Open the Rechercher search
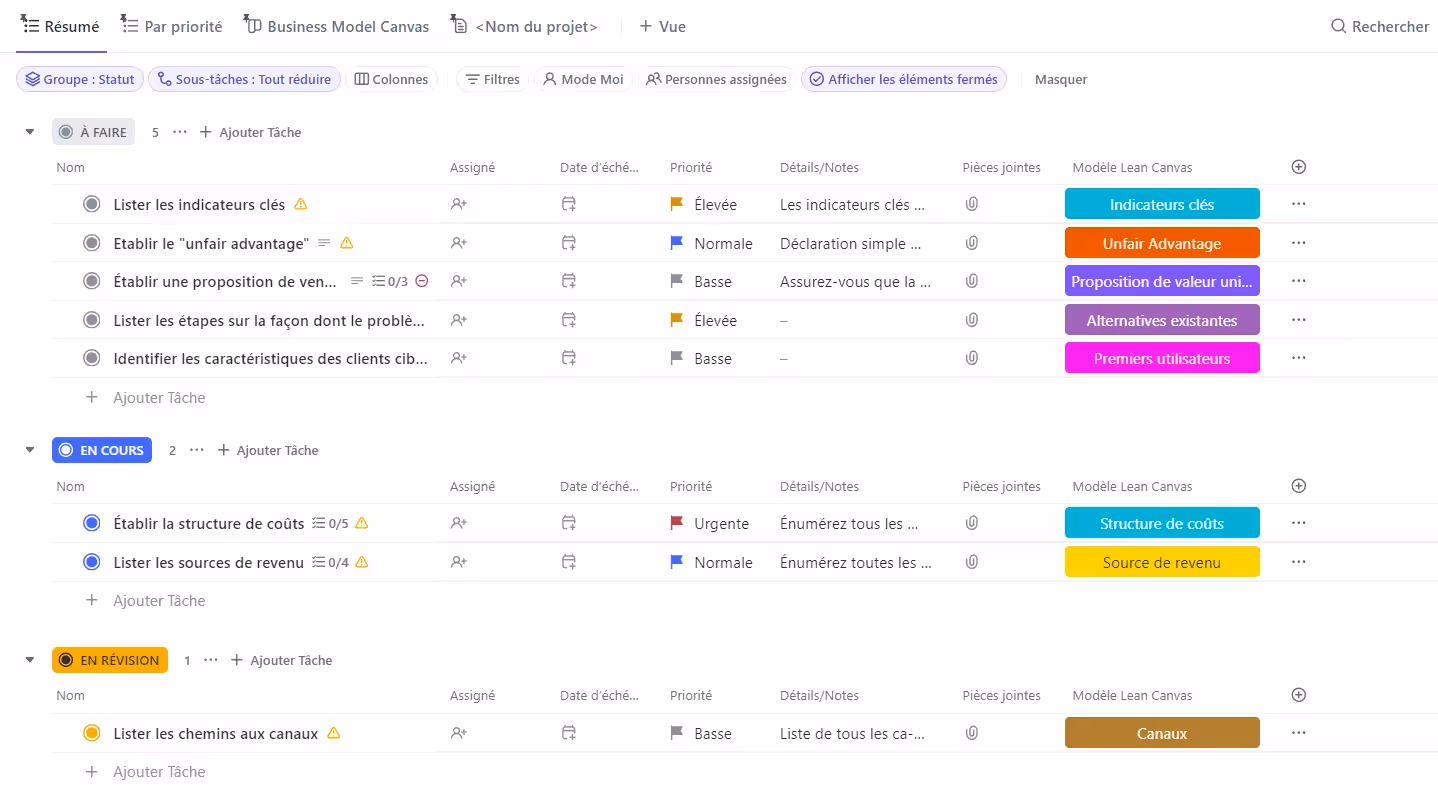 point(1380,27)
